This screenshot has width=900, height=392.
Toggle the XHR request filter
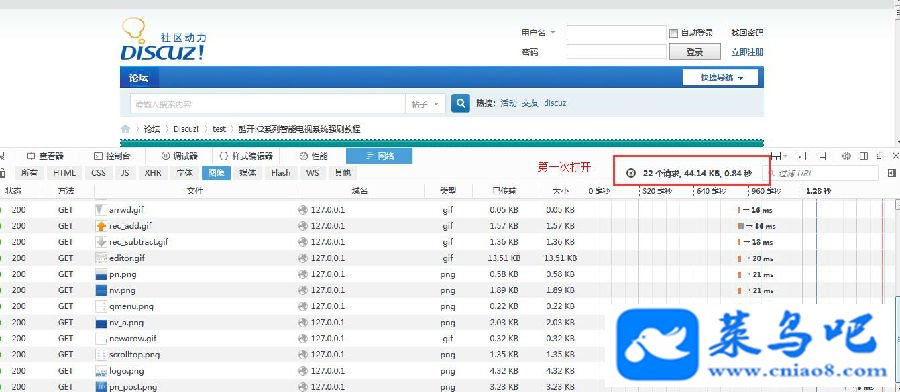click(x=153, y=172)
